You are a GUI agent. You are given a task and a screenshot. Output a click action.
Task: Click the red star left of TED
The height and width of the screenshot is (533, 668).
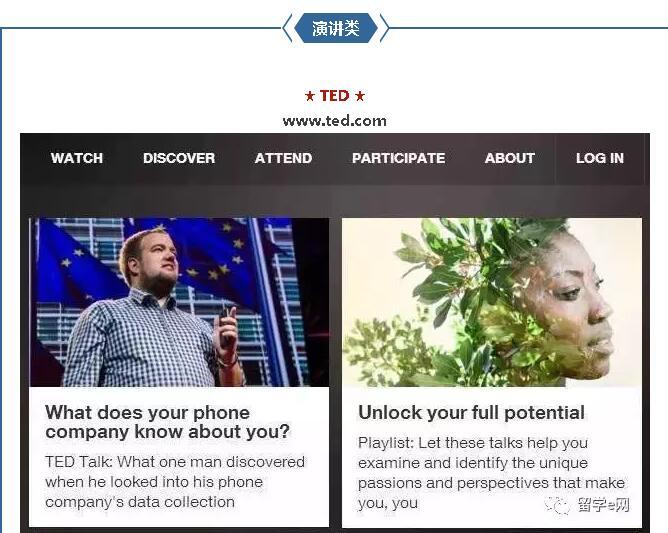coord(310,96)
